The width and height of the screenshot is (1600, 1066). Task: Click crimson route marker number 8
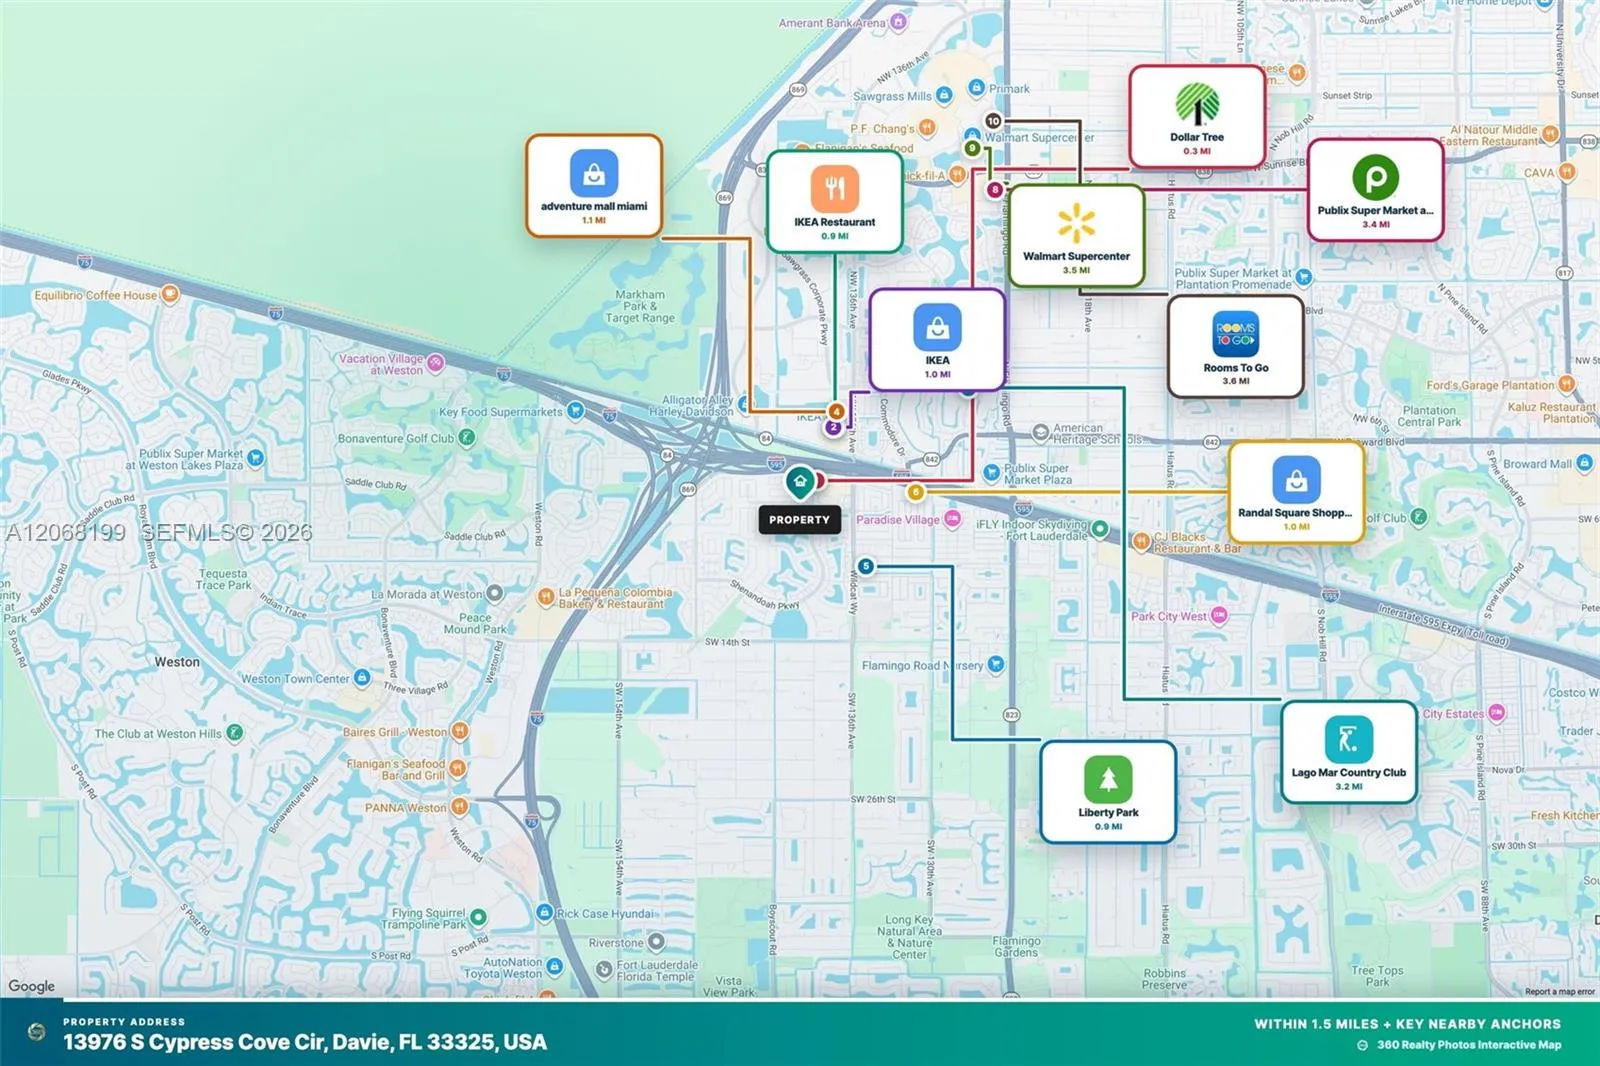(x=994, y=189)
